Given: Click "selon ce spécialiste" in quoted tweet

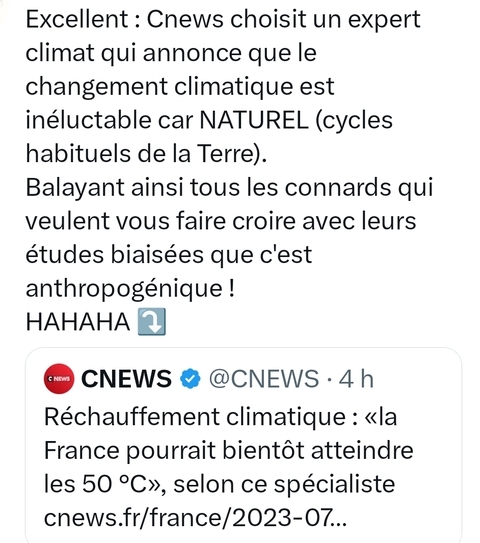Looking at the screenshot, I should (284, 484).
